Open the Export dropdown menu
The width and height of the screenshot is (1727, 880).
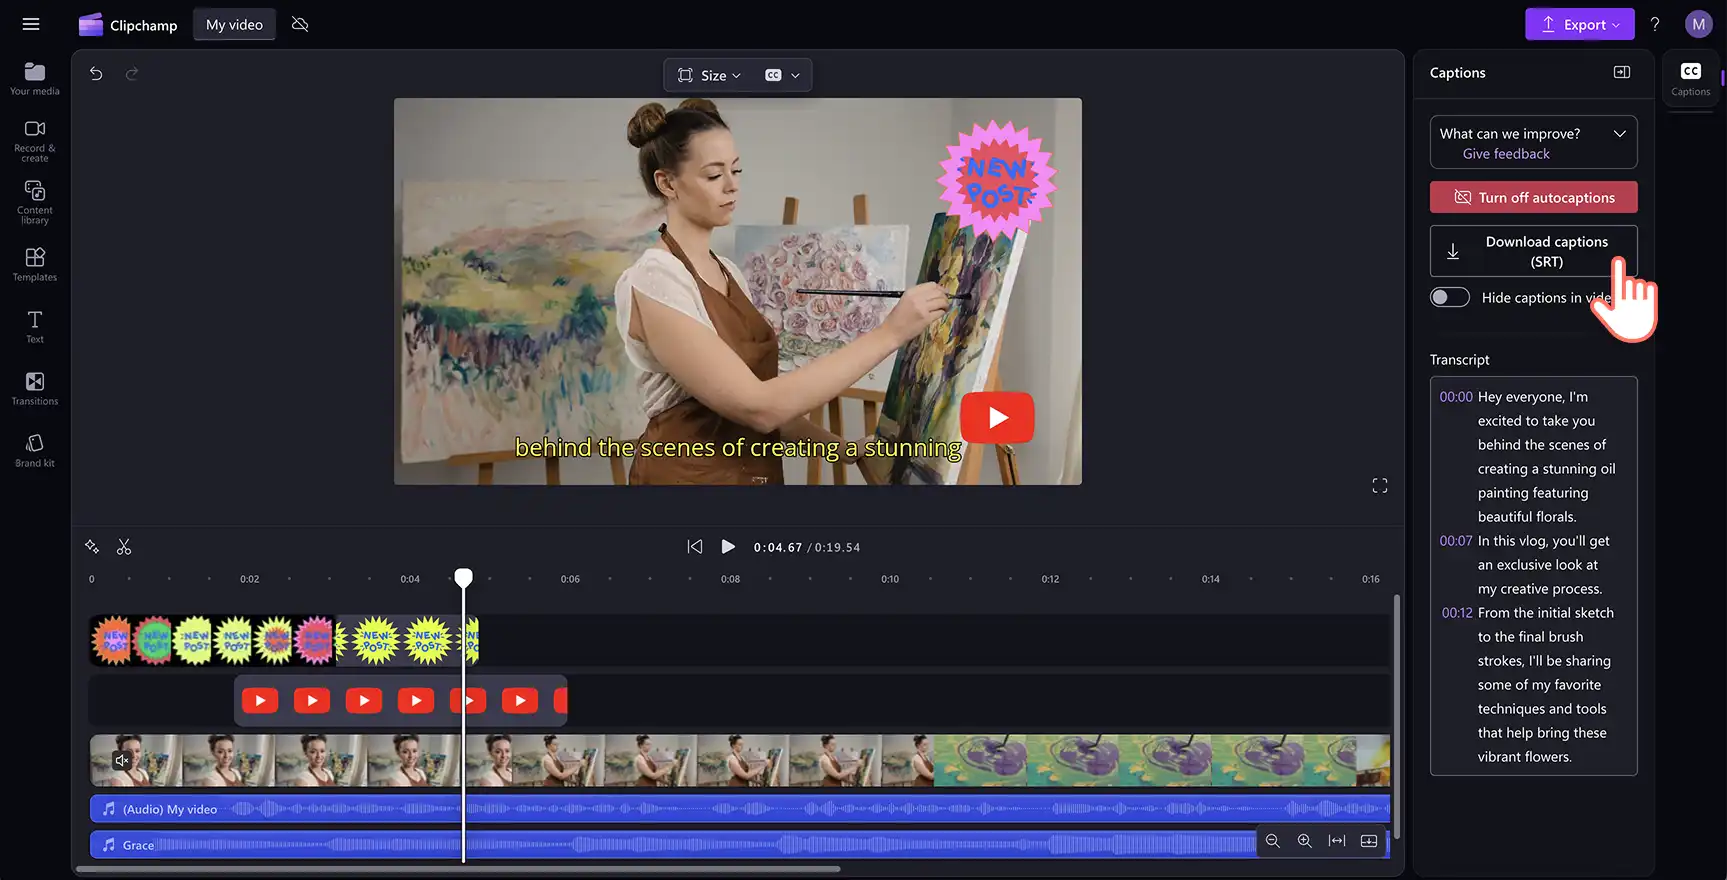click(1580, 24)
